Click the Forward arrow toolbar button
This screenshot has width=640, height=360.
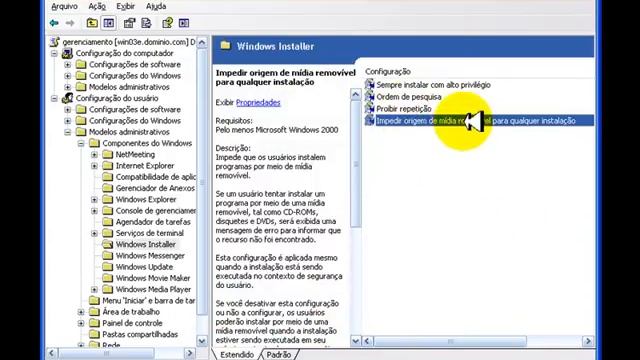coord(70,23)
